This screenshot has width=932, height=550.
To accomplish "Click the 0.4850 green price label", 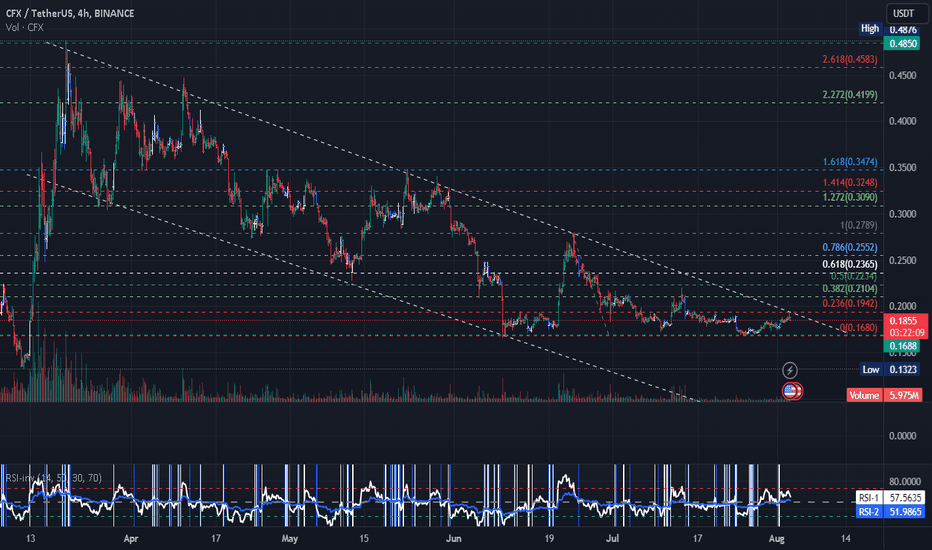I will click(902, 43).
